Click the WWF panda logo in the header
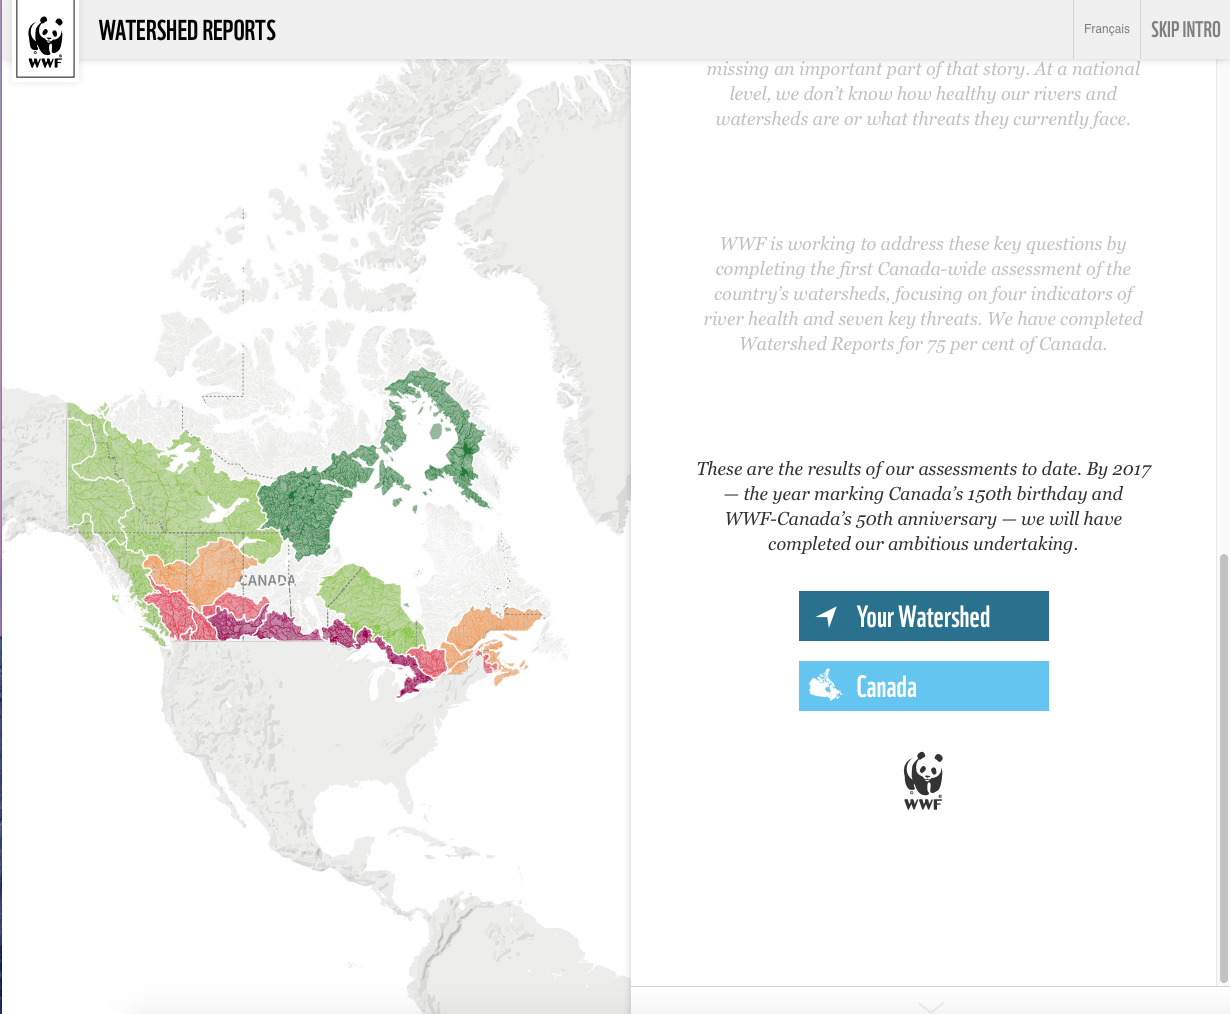This screenshot has height=1014, width=1230. pyautogui.click(x=46, y=40)
